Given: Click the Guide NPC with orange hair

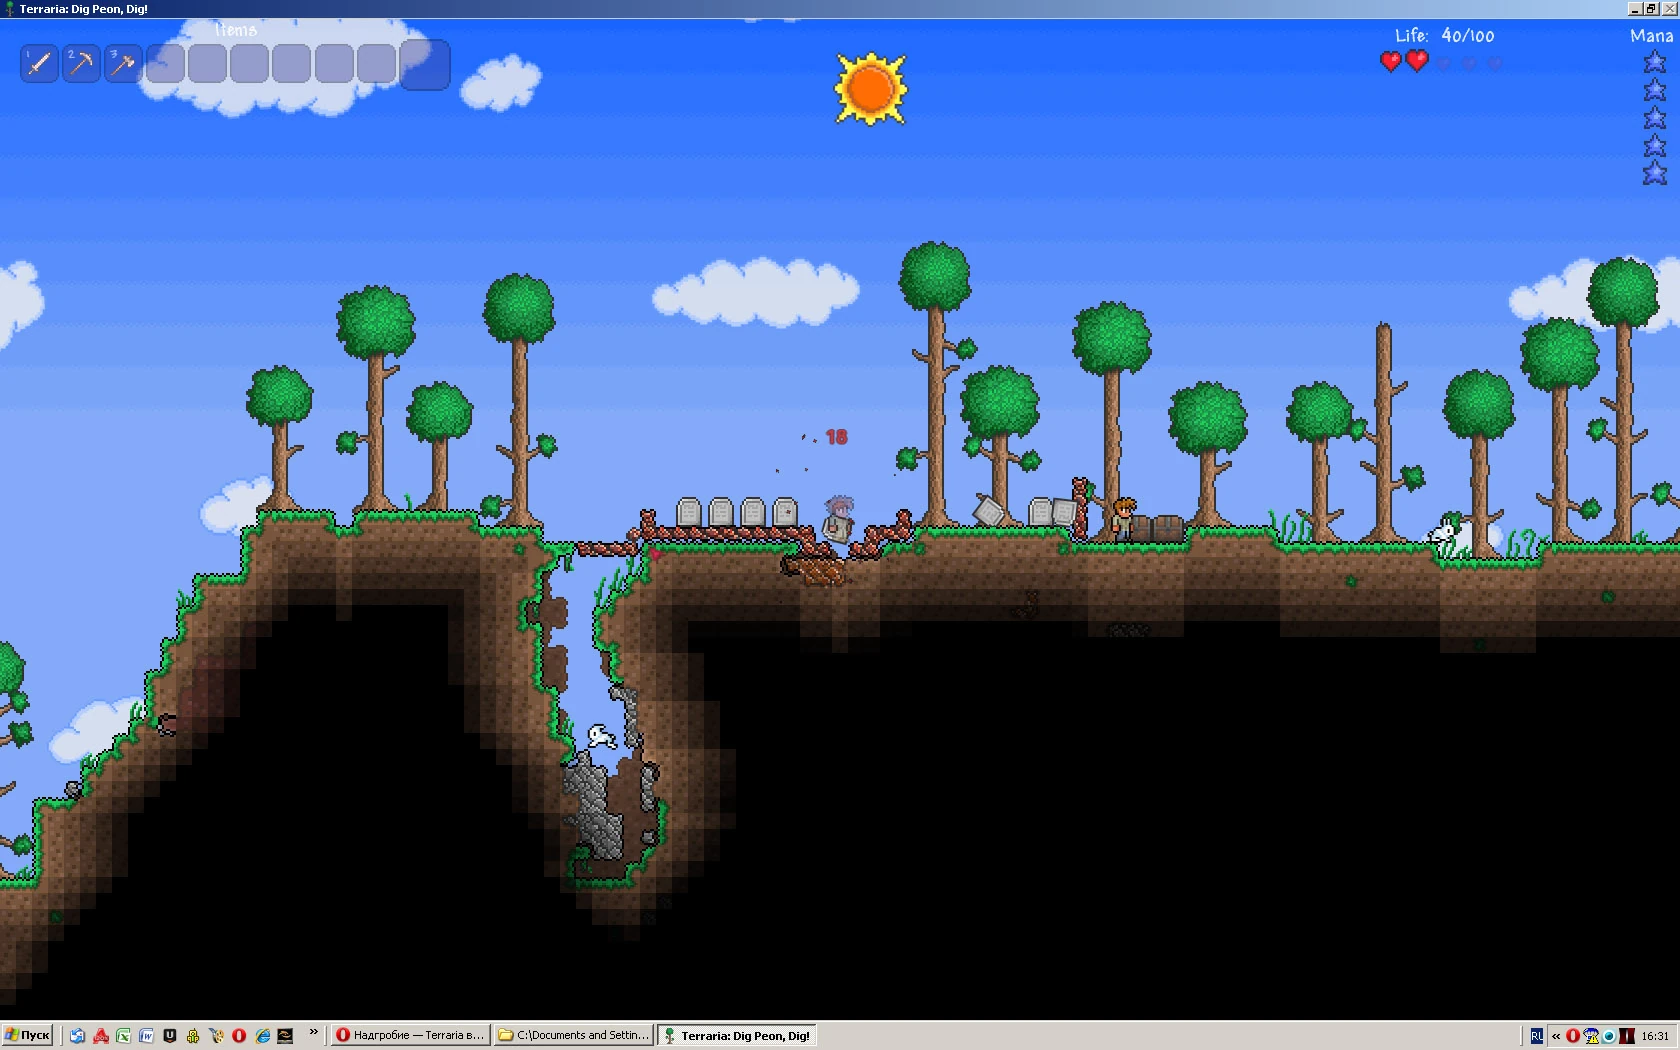Looking at the screenshot, I should 1124,519.
